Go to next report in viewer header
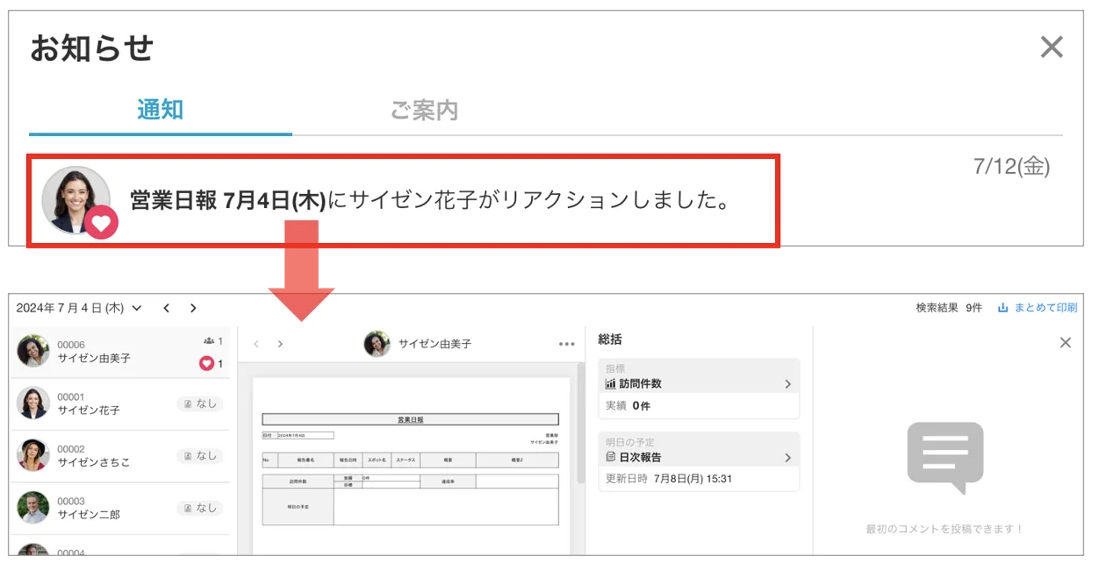Image resolution: width=1094 pixels, height=562 pixels. point(280,343)
